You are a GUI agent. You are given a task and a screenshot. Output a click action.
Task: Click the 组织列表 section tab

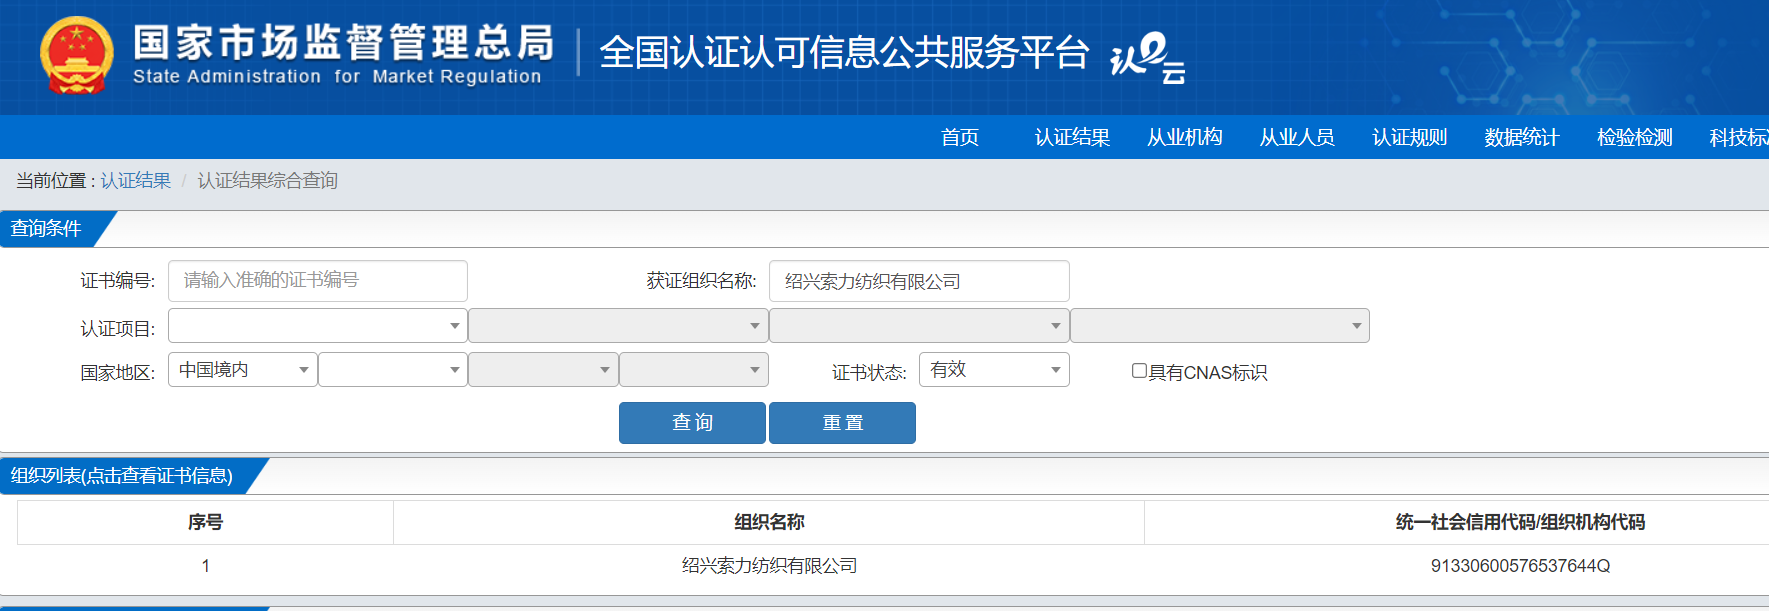[122, 476]
